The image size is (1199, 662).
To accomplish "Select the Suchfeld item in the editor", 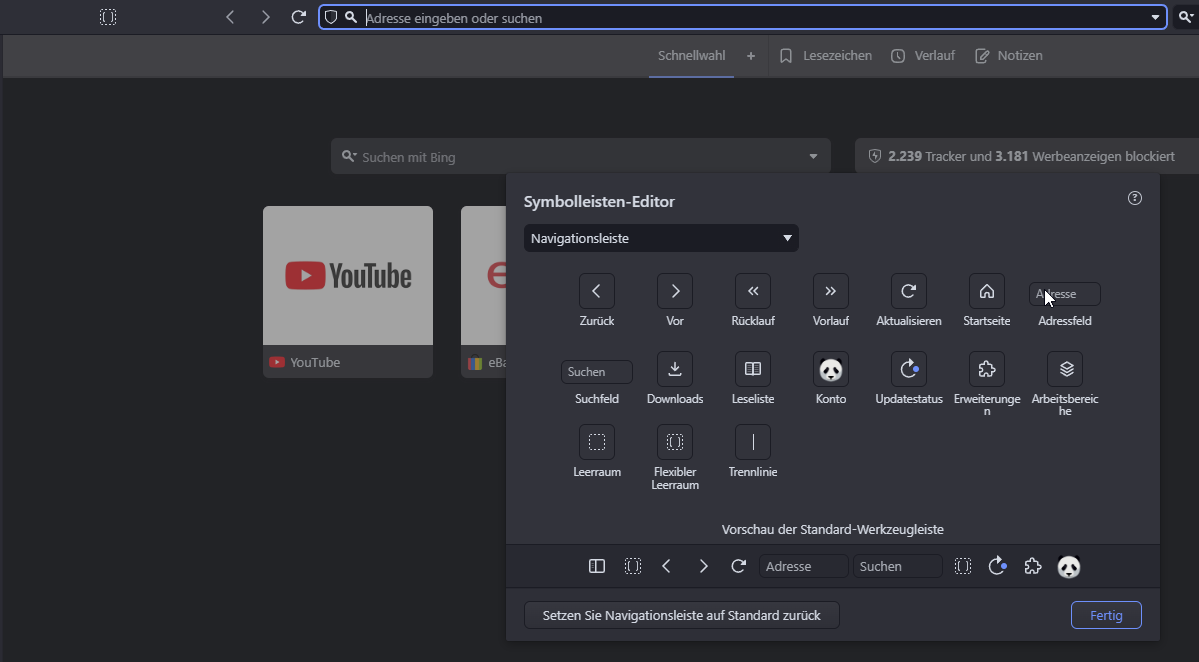I will (x=596, y=372).
